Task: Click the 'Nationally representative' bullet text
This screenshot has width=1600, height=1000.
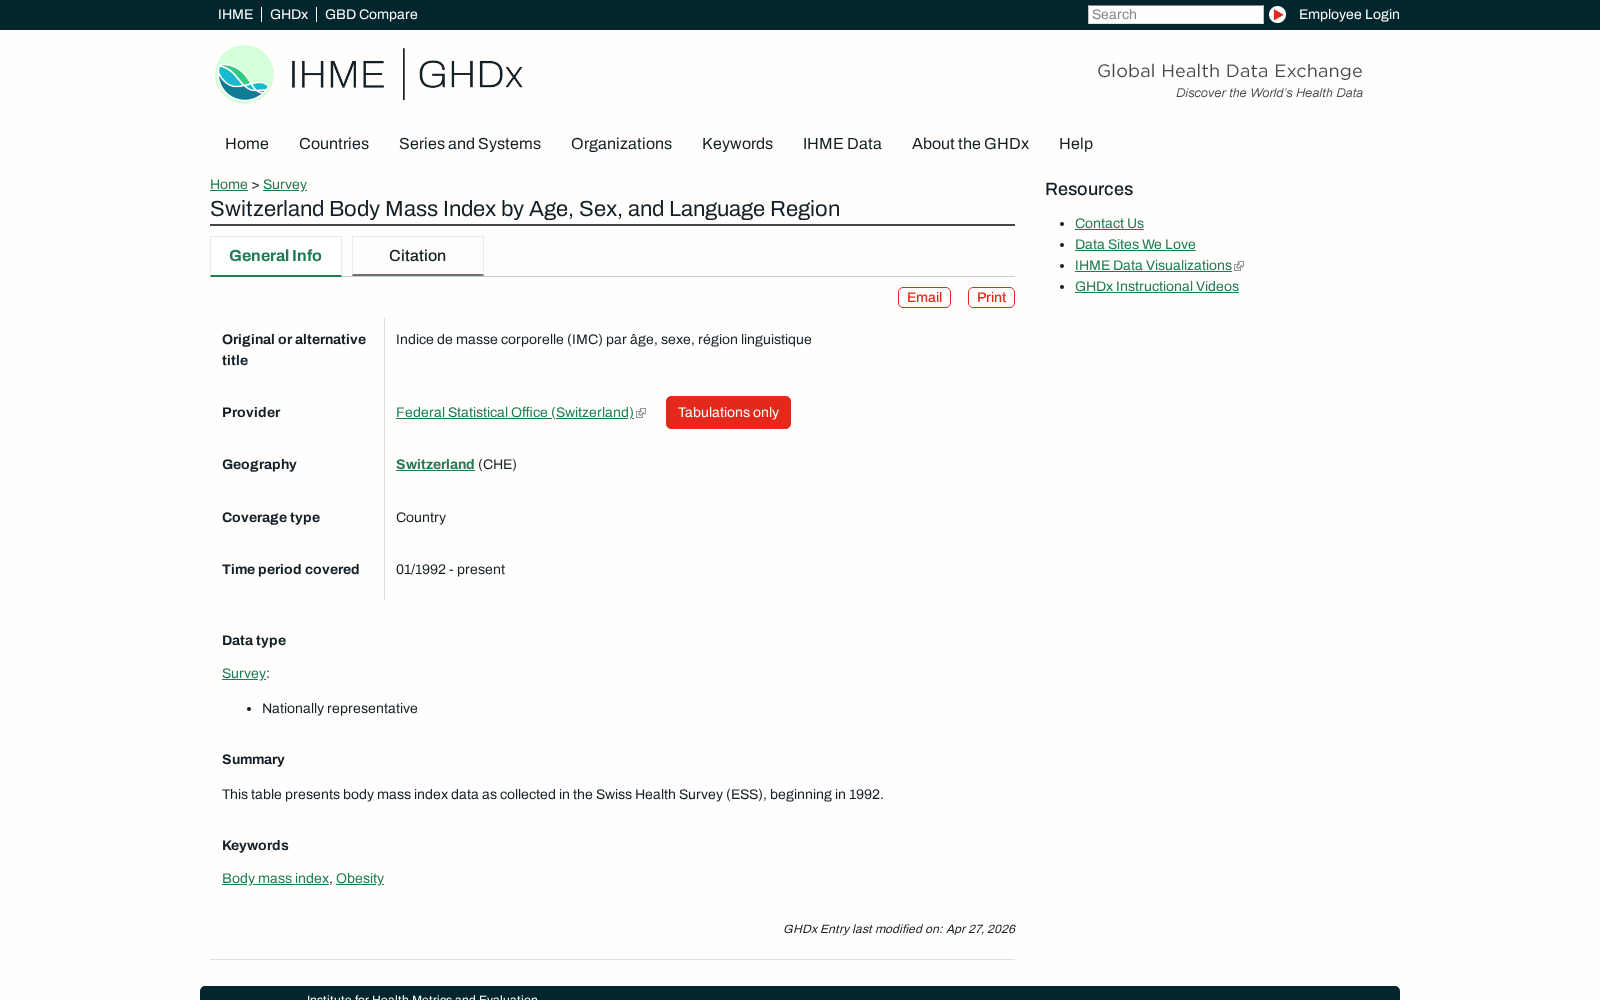Action: (x=340, y=708)
